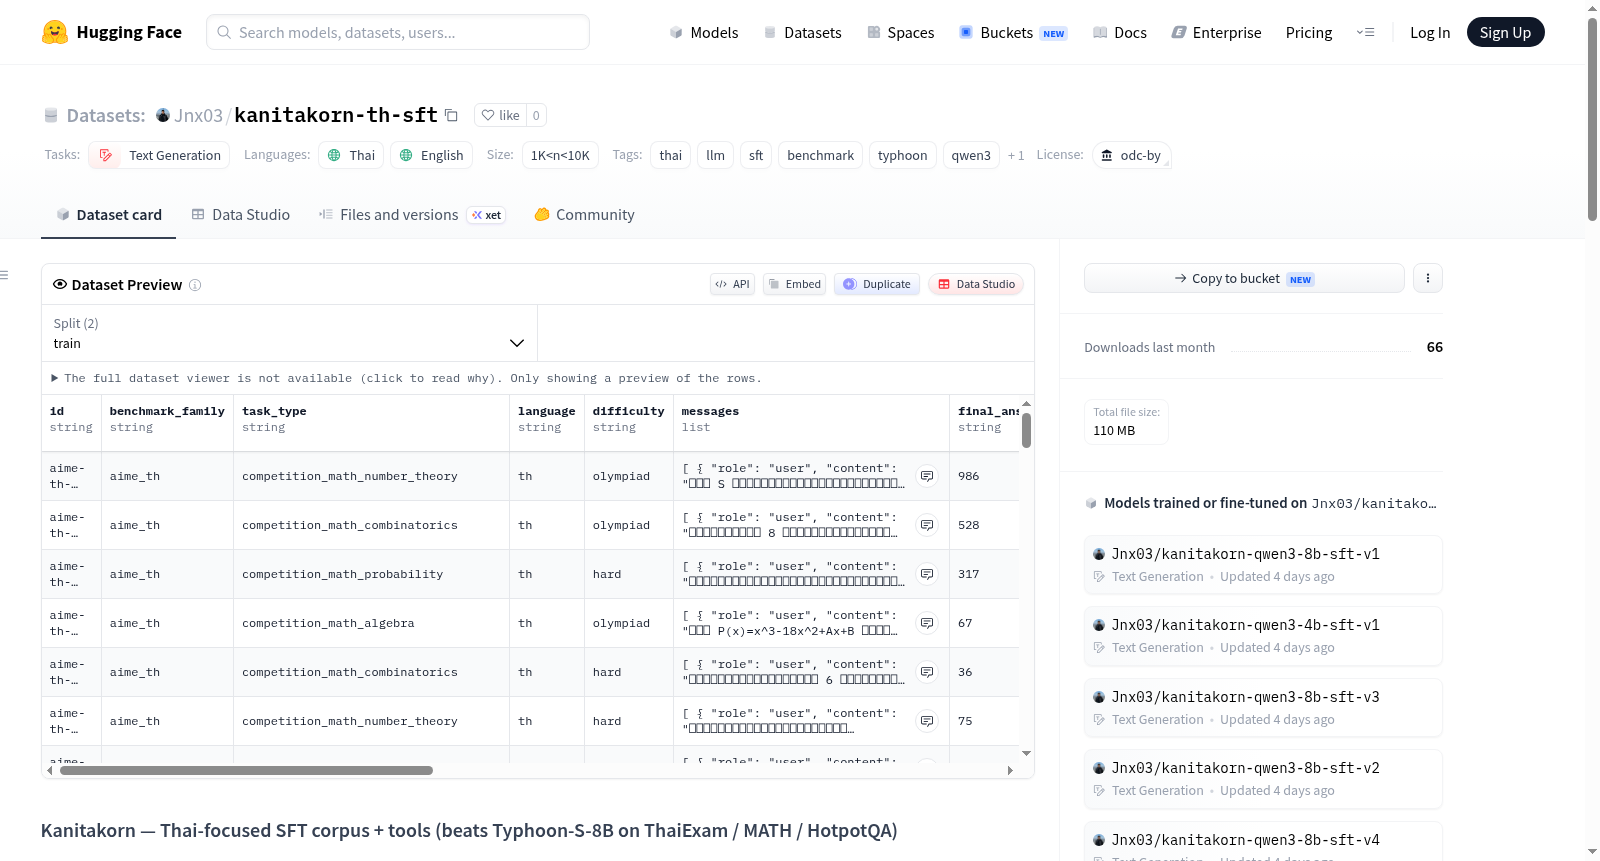Click the table's vertical scrollbar thumb
Image resolution: width=1600 pixels, height=861 pixels.
pyautogui.click(x=1026, y=431)
